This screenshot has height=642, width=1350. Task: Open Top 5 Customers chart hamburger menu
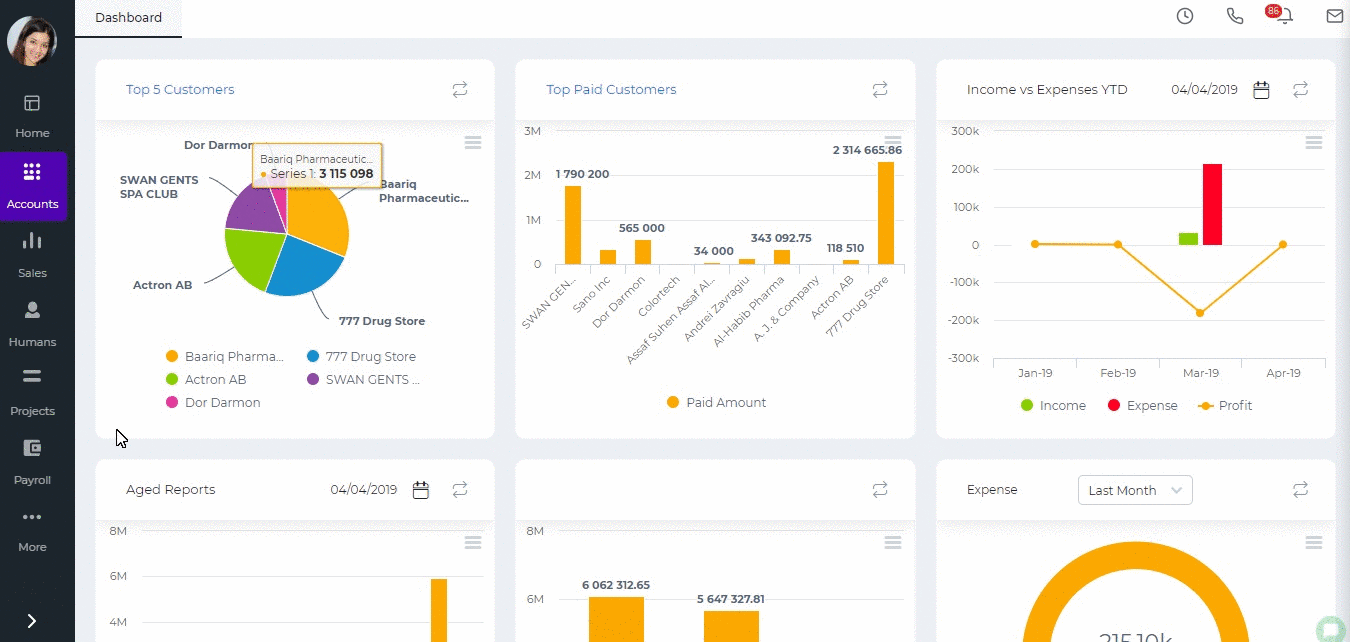pyautogui.click(x=473, y=143)
